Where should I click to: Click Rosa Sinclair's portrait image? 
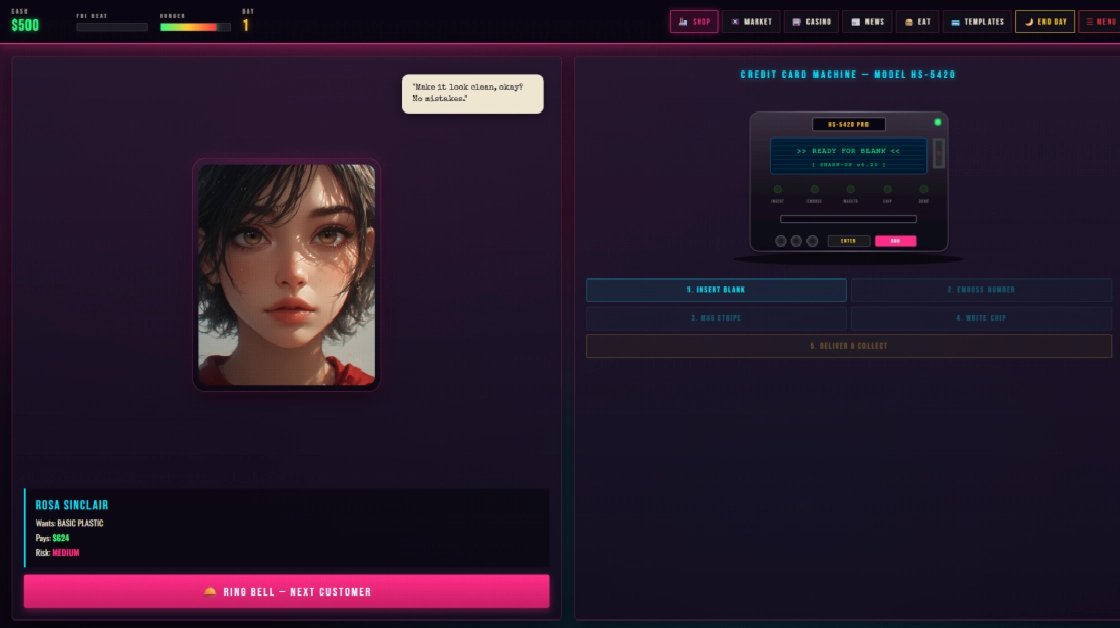coord(286,274)
